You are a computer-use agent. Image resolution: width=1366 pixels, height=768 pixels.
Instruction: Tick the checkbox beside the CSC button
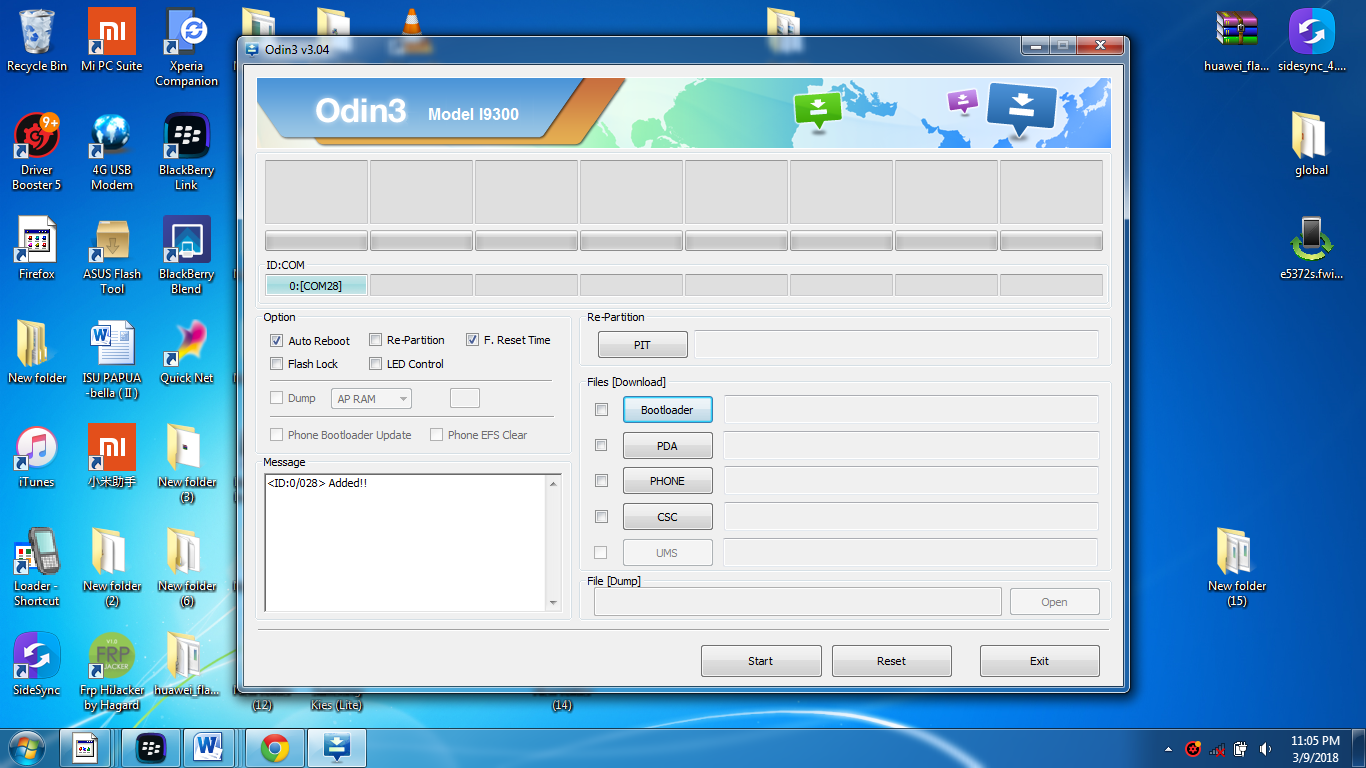[601, 517]
